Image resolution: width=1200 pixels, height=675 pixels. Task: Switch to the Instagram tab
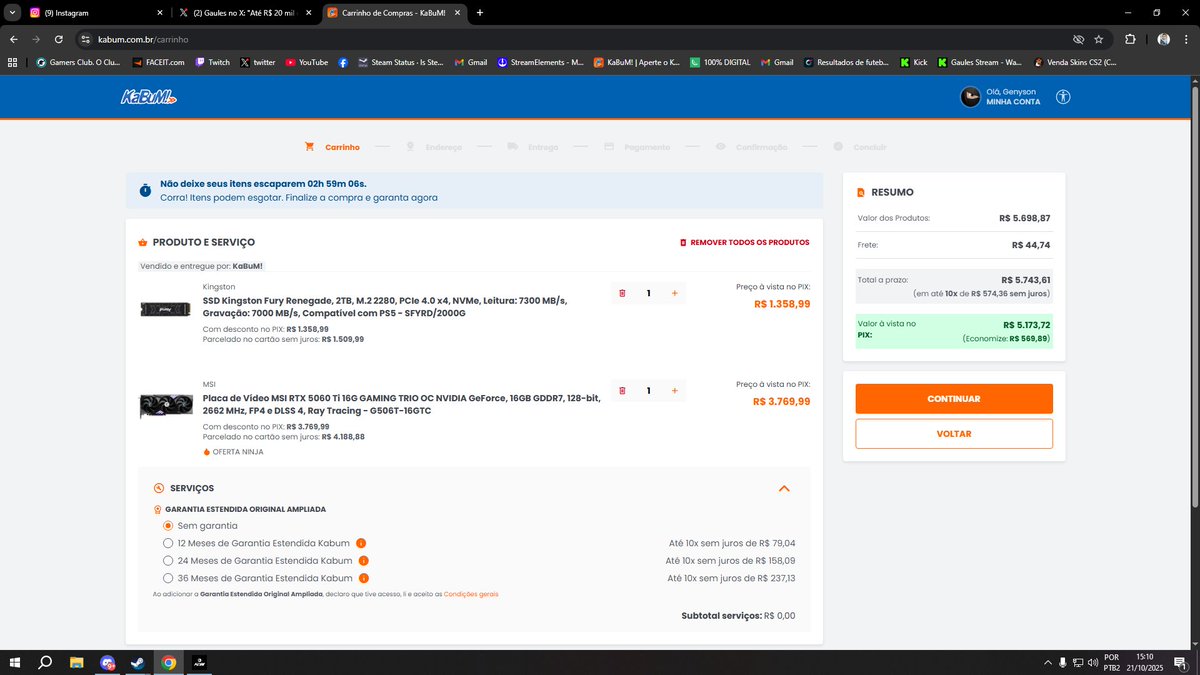click(x=95, y=13)
